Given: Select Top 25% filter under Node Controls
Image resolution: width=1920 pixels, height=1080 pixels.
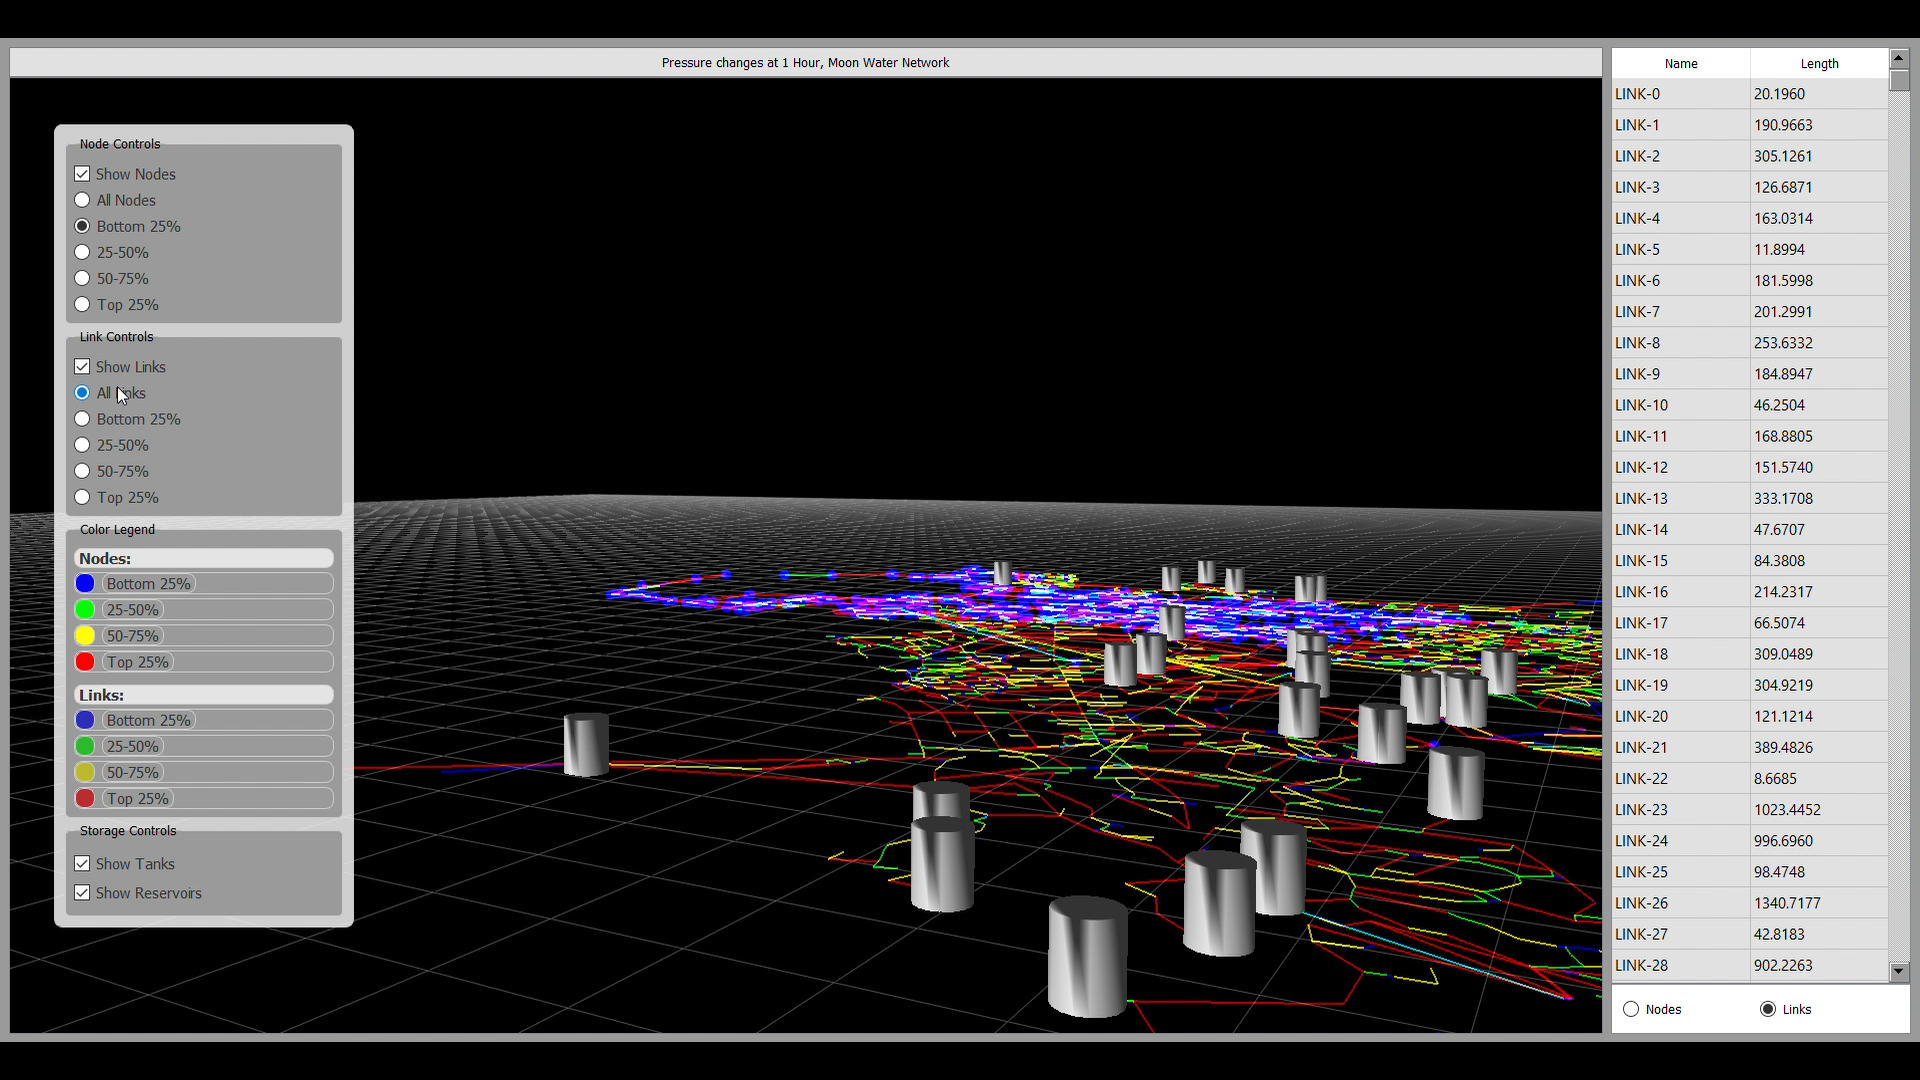Looking at the screenshot, I should pos(82,304).
